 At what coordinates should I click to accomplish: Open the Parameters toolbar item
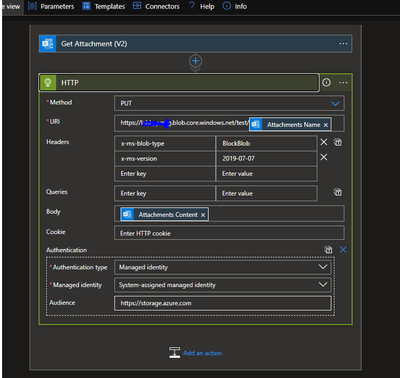[x=51, y=6]
